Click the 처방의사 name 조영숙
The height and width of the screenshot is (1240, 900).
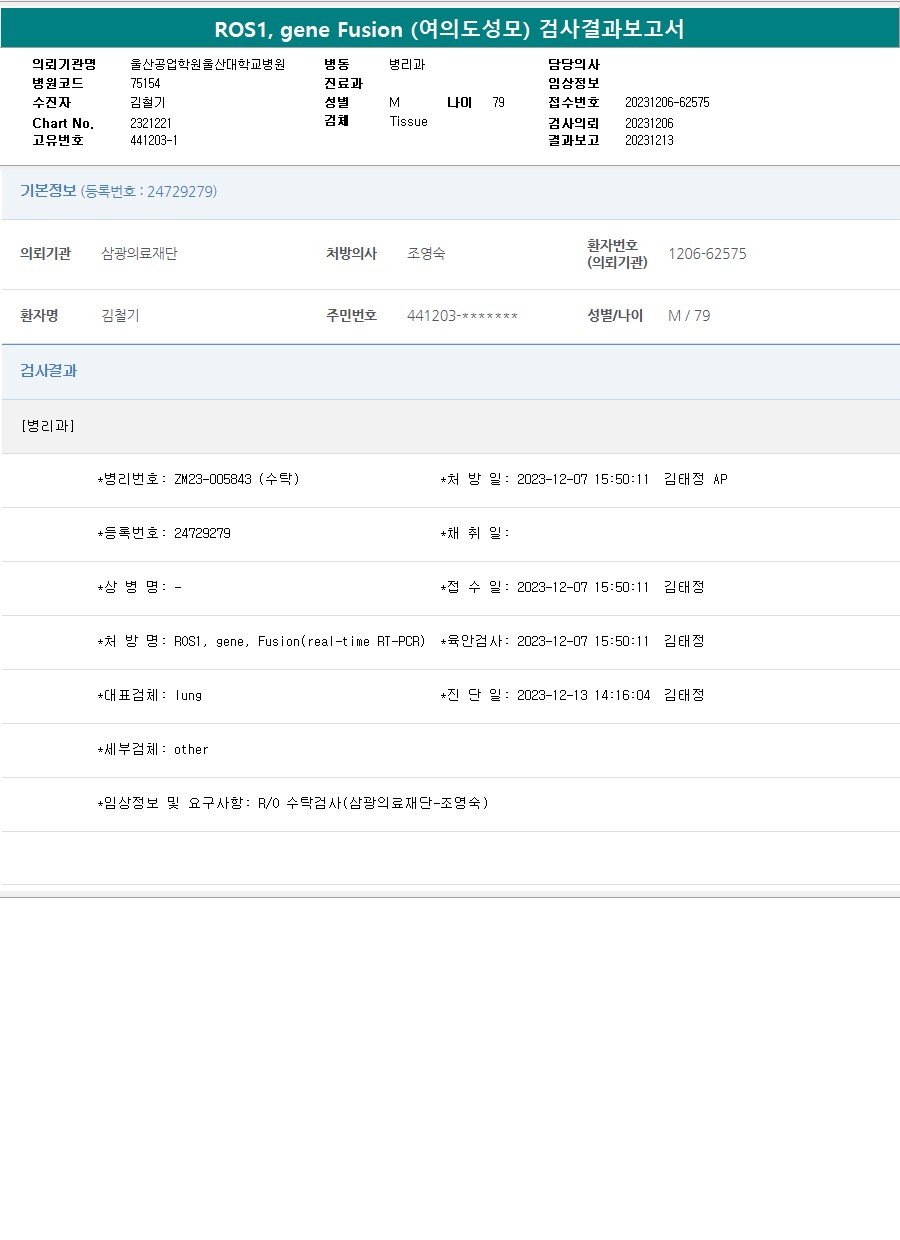pos(426,254)
